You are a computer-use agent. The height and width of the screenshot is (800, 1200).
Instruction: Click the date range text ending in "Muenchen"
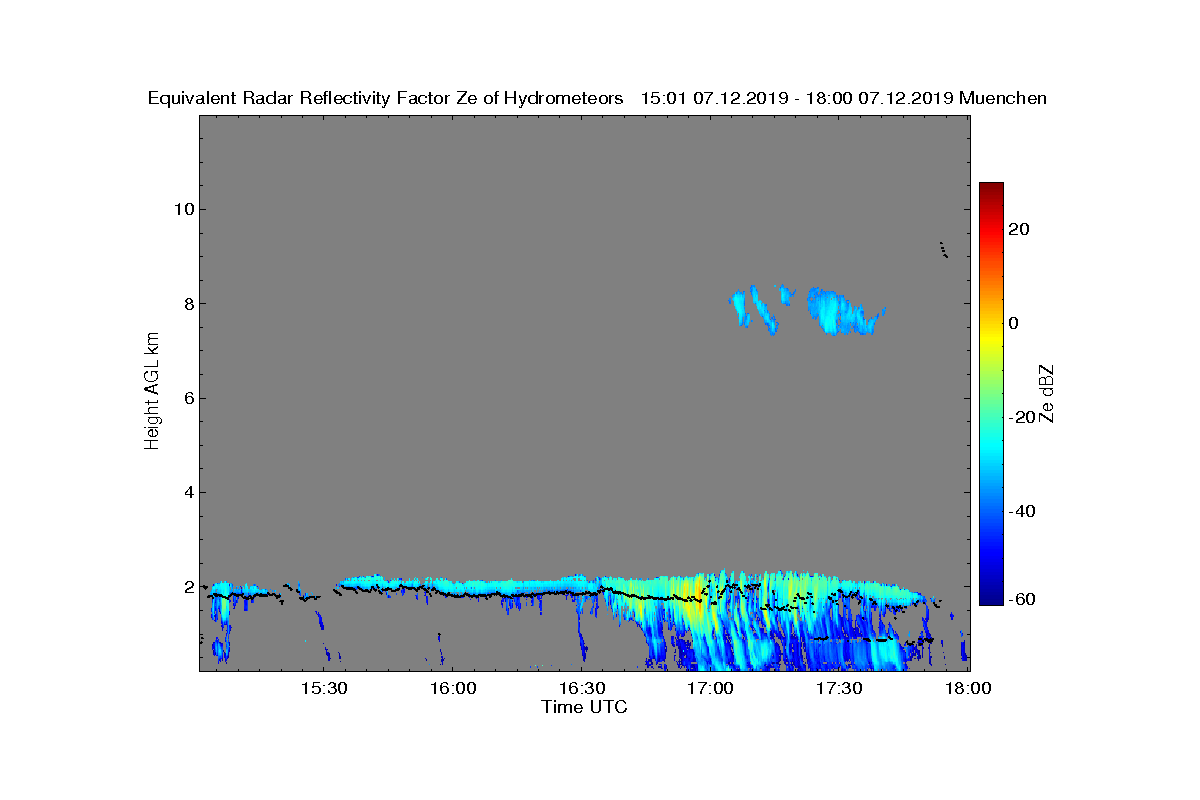843,98
